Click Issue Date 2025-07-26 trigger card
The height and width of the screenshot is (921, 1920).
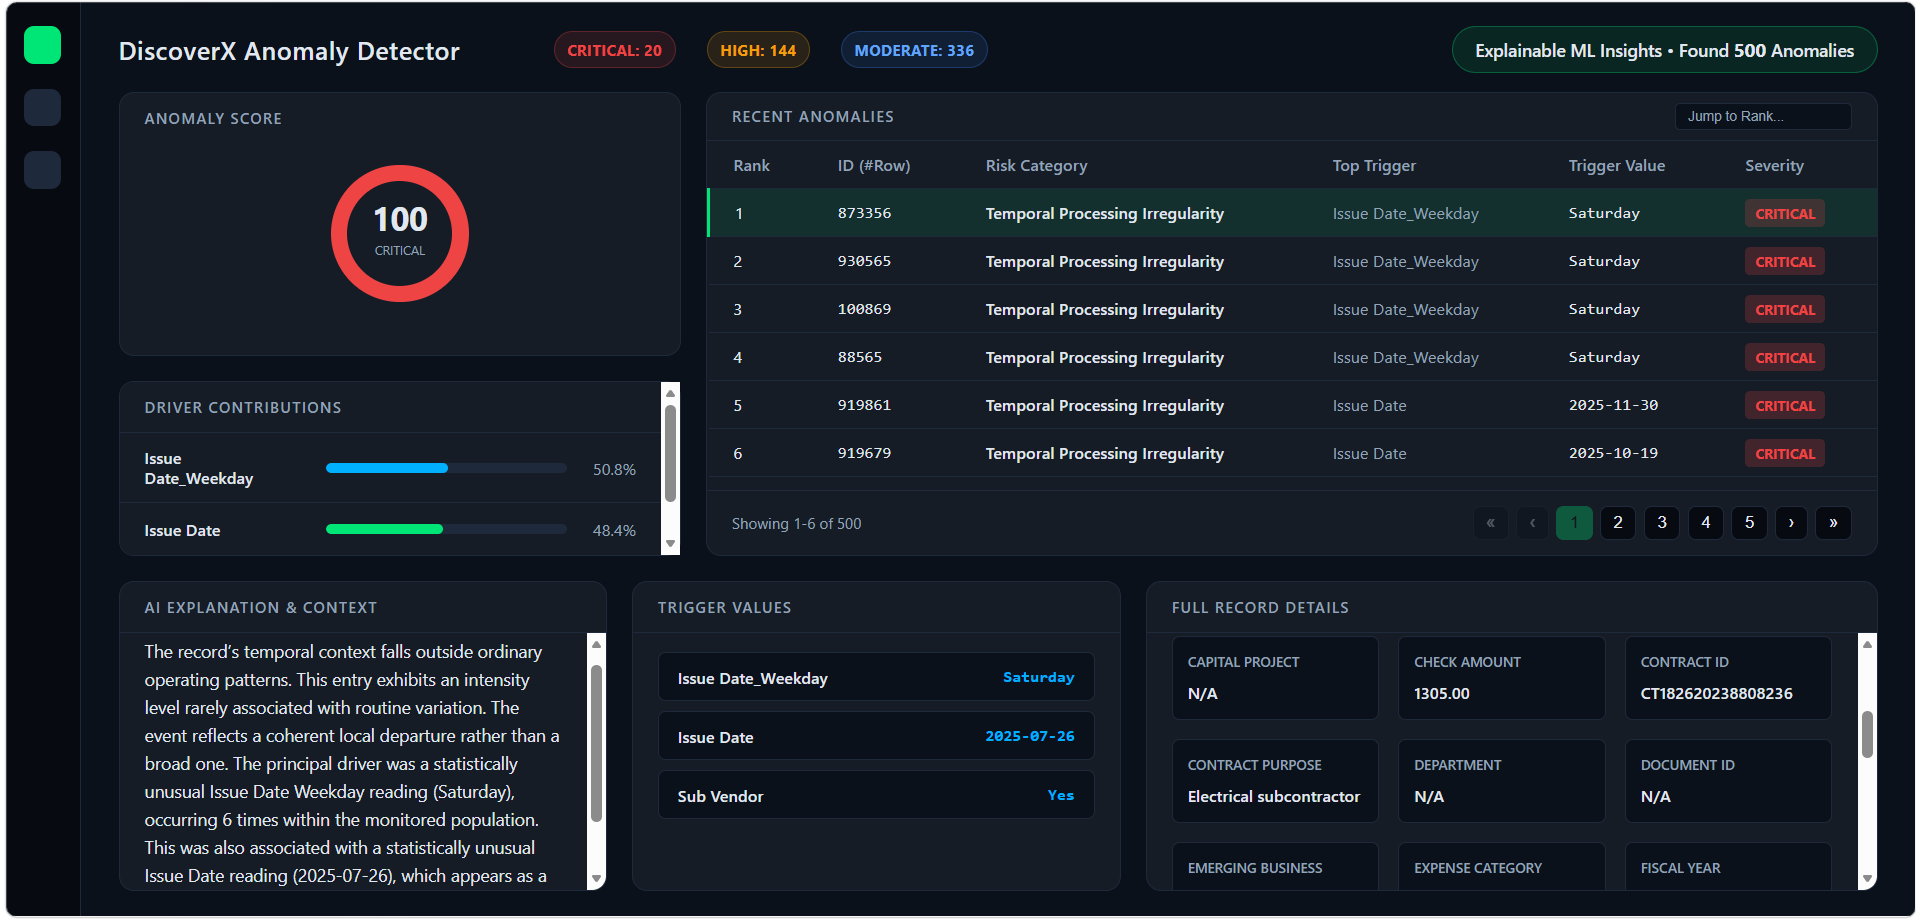pos(876,736)
